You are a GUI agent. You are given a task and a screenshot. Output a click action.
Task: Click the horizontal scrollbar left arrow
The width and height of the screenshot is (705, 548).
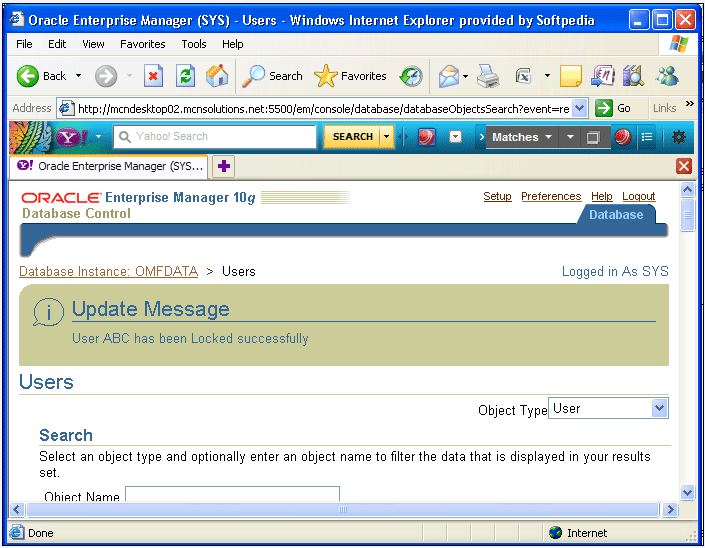point(17,510)
